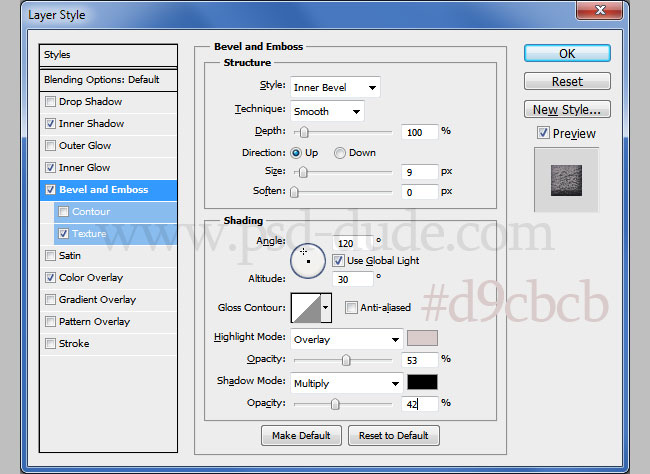
Task: Confirm with the OK button
Action: 567,53
